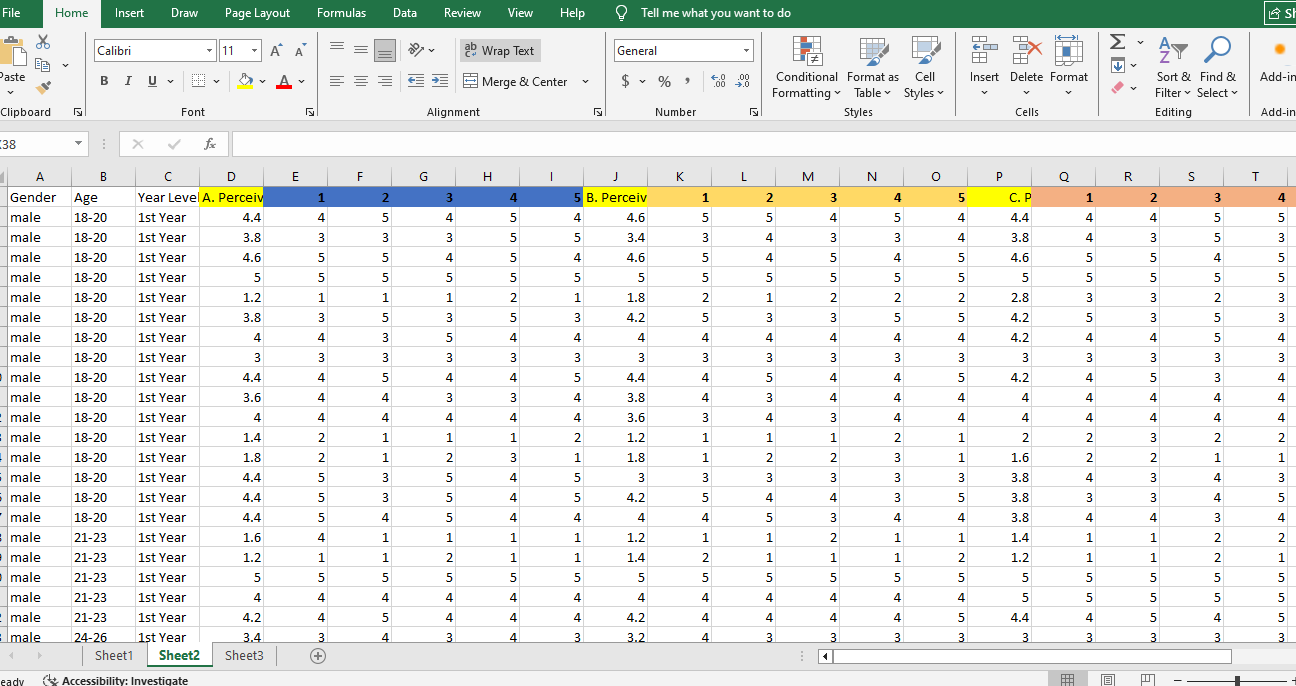Viewport: 1296px width, 686px height.
Task: Apply cell borders icon
Action: point(199,81)
